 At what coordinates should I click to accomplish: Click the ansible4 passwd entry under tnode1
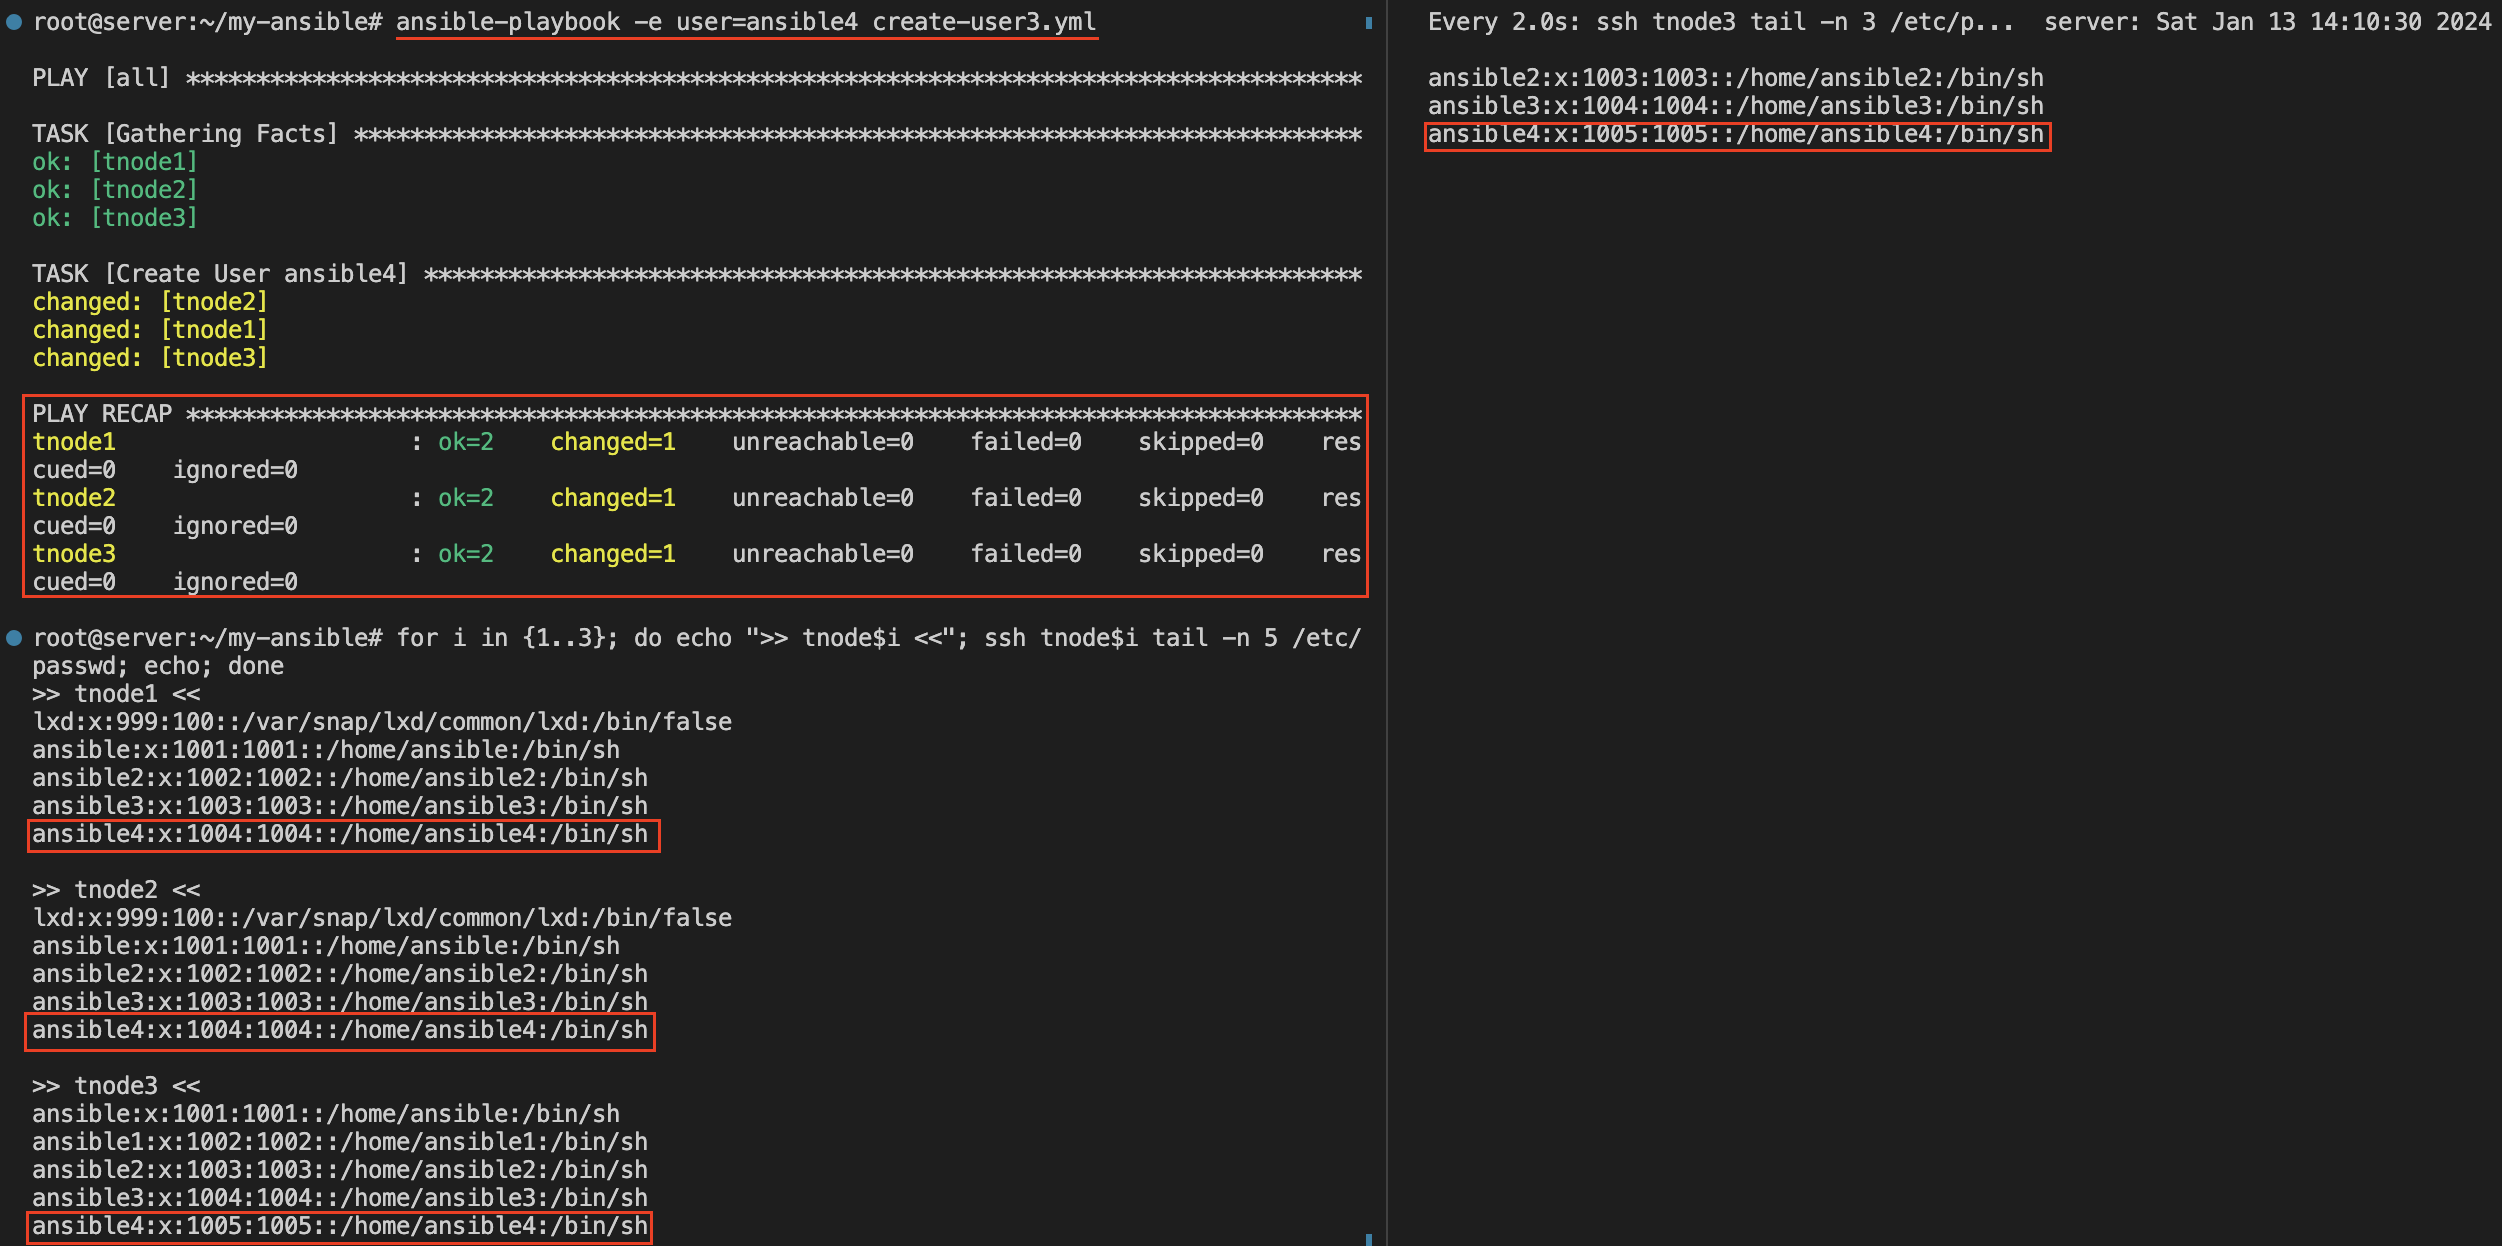(x=340, y=834)
